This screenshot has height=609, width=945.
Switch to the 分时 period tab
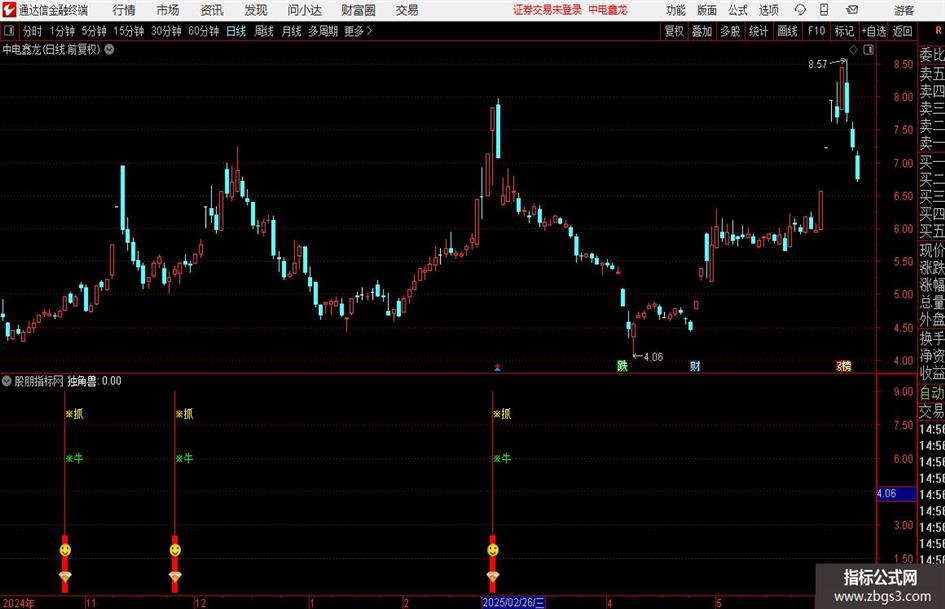coord(33,31)
